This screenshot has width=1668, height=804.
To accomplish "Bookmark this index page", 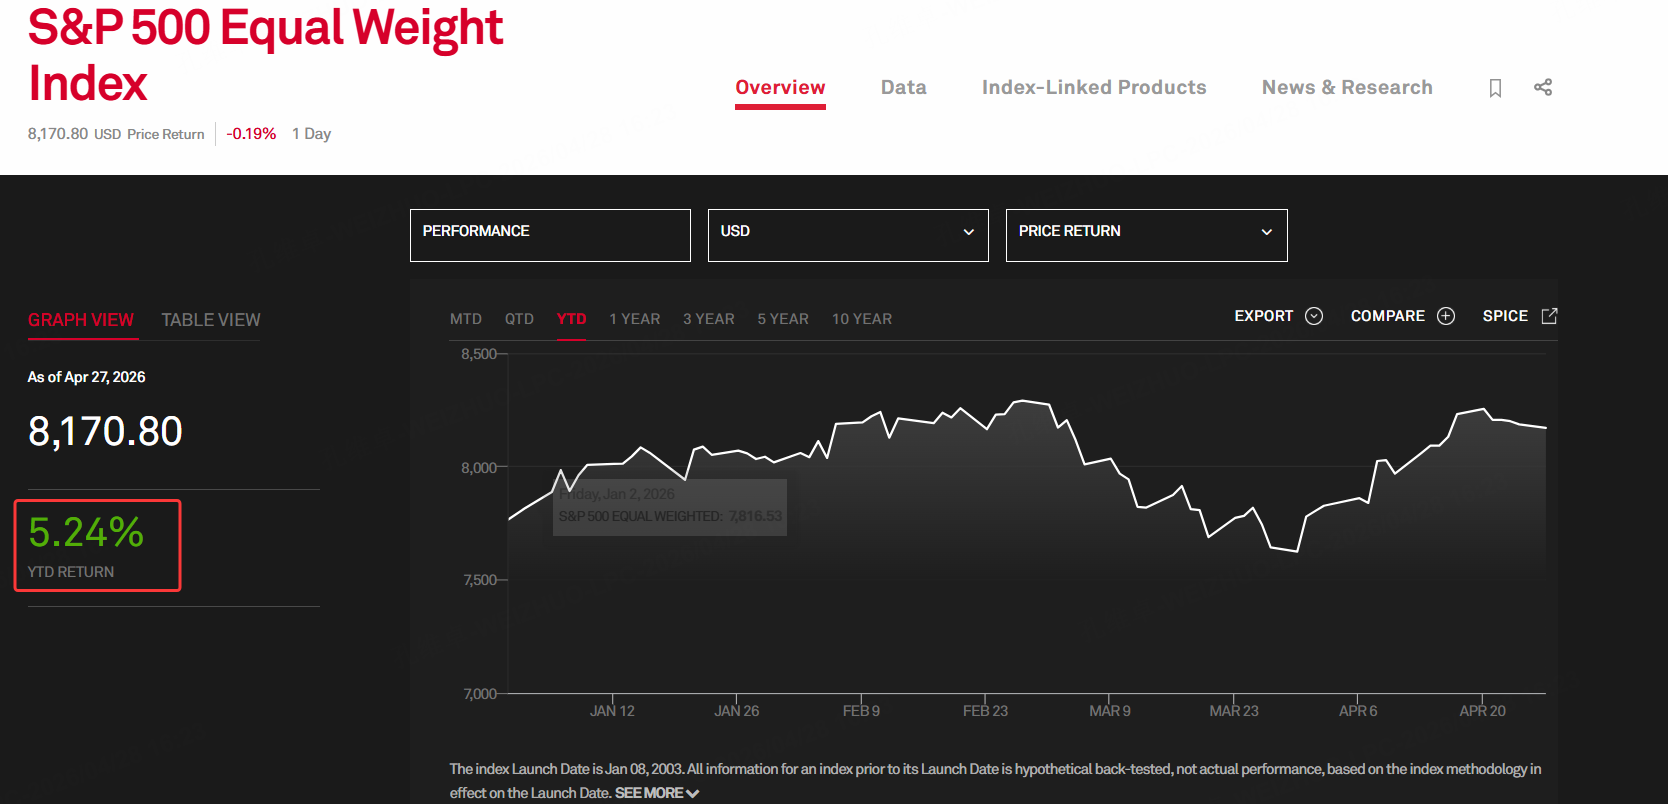I will coord(1495,88).
